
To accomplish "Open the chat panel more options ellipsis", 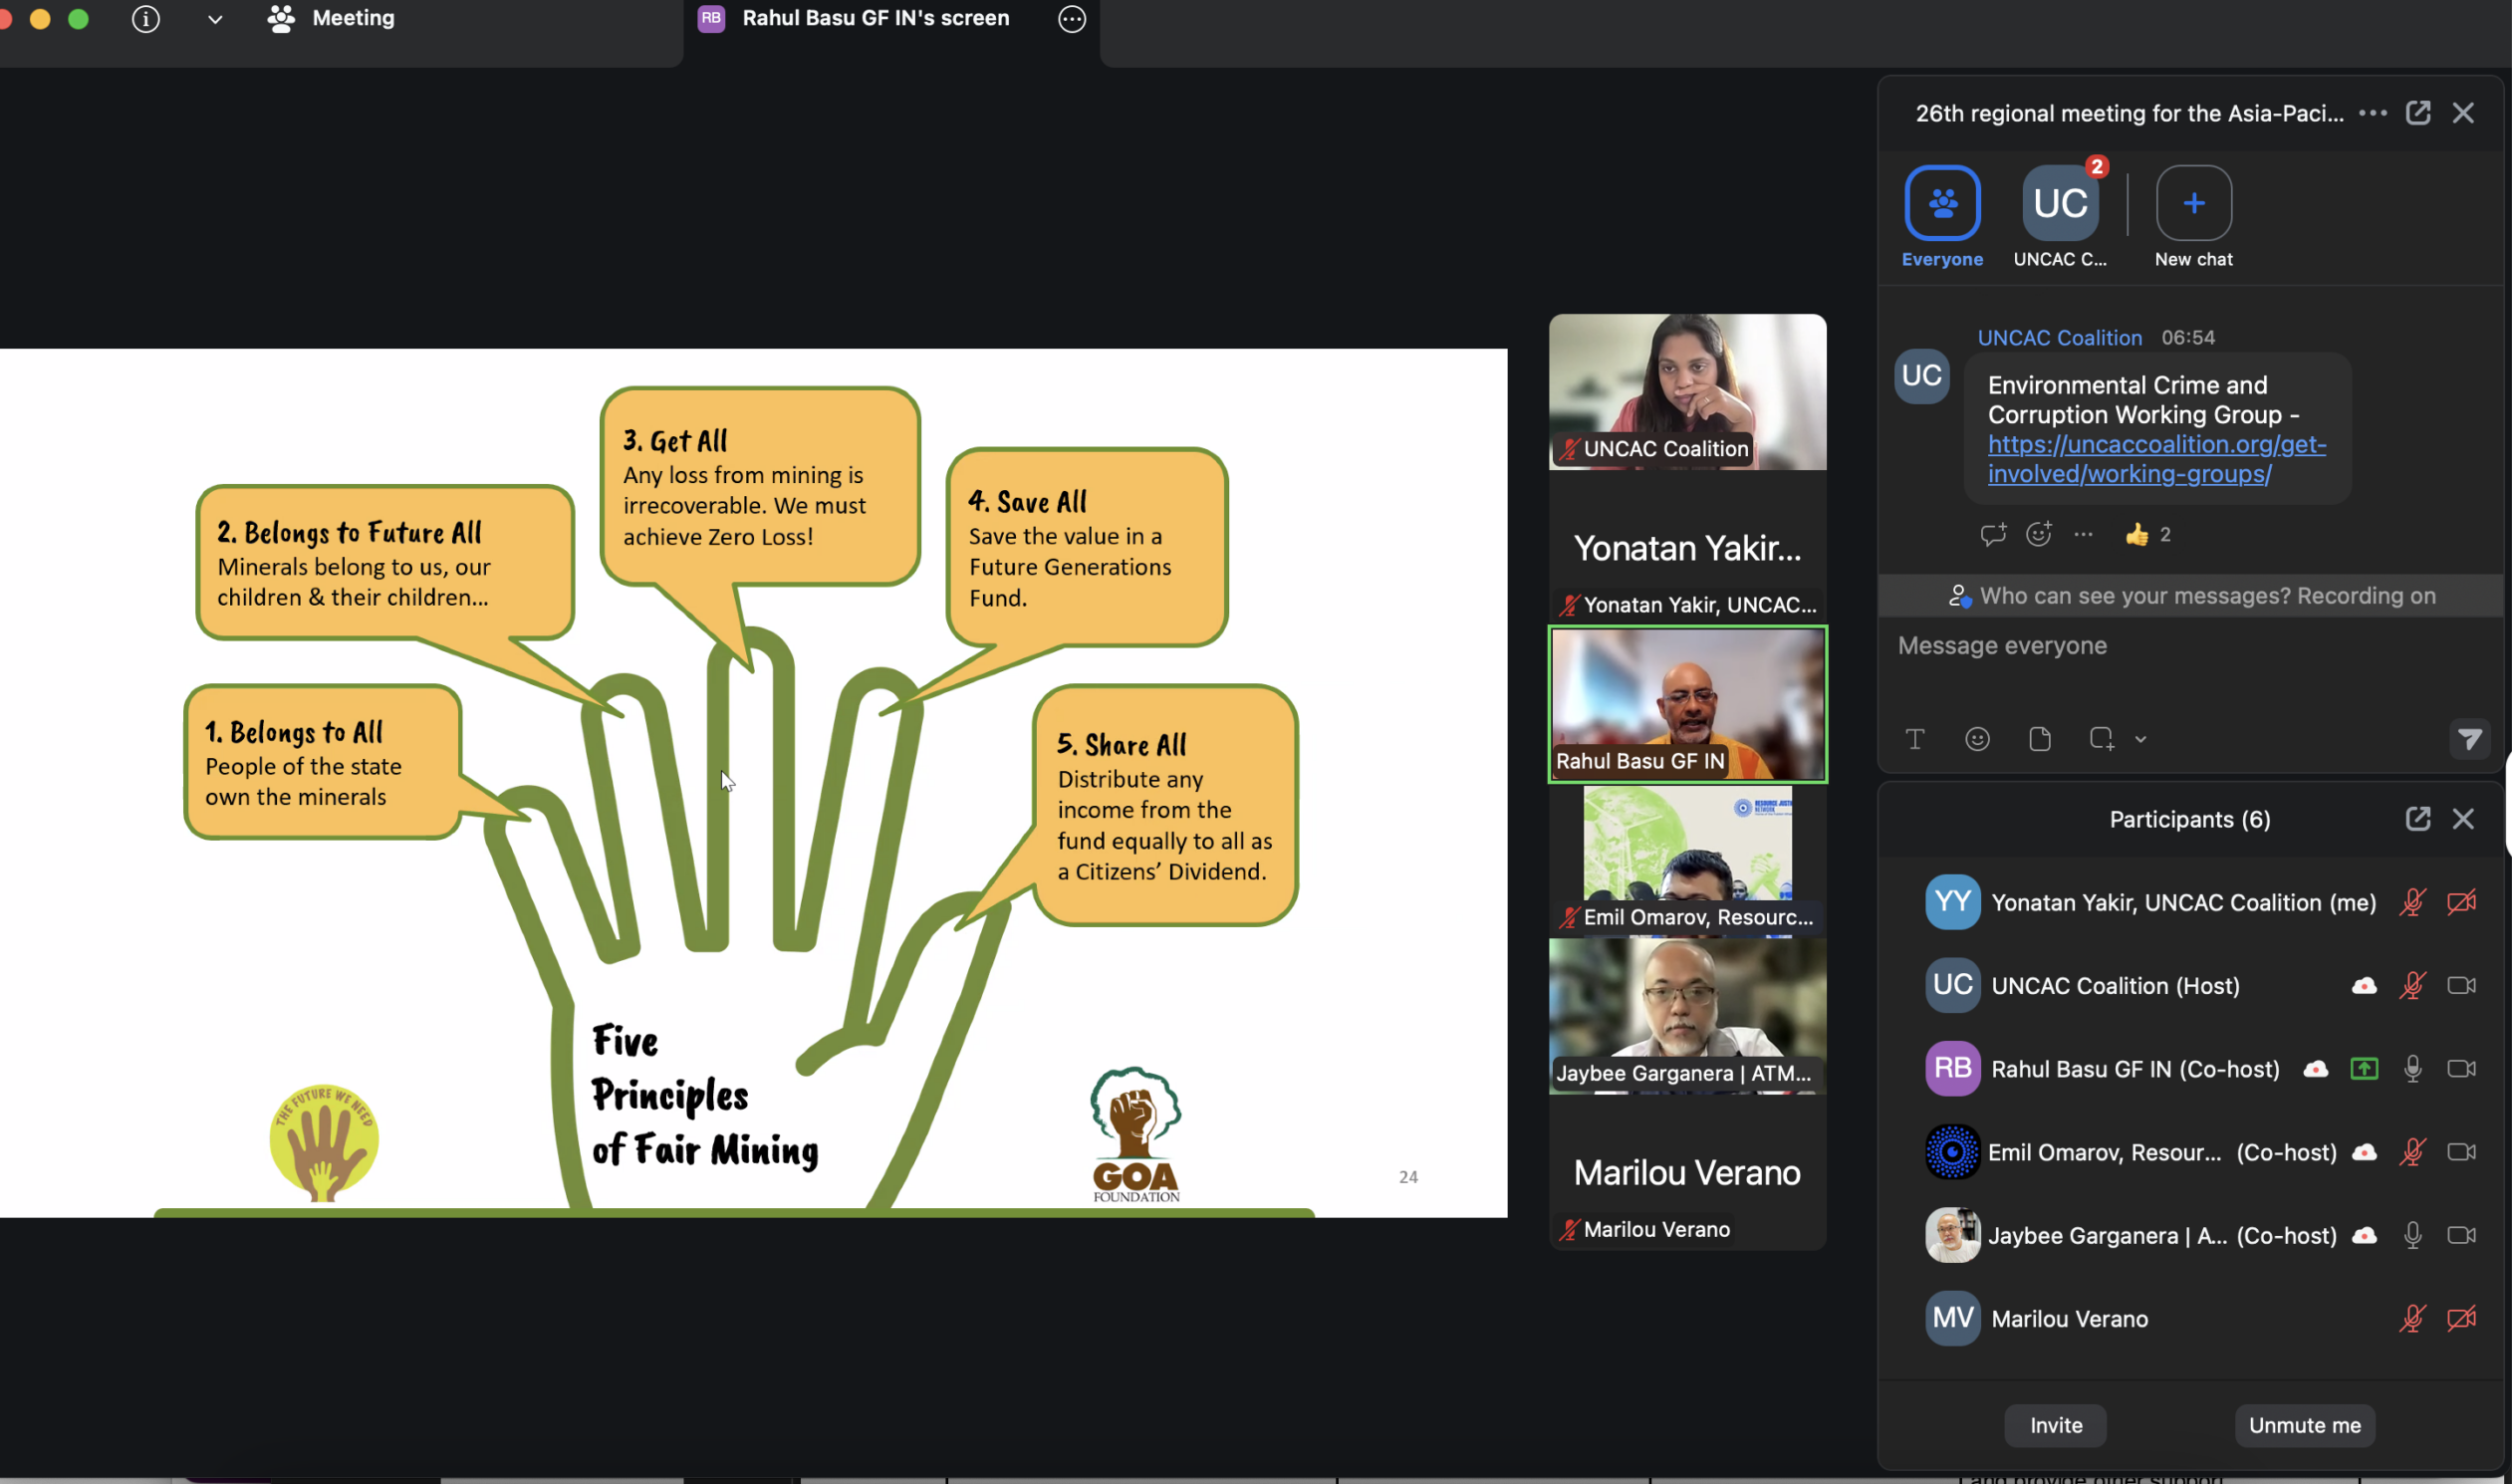I will 2373,113.
